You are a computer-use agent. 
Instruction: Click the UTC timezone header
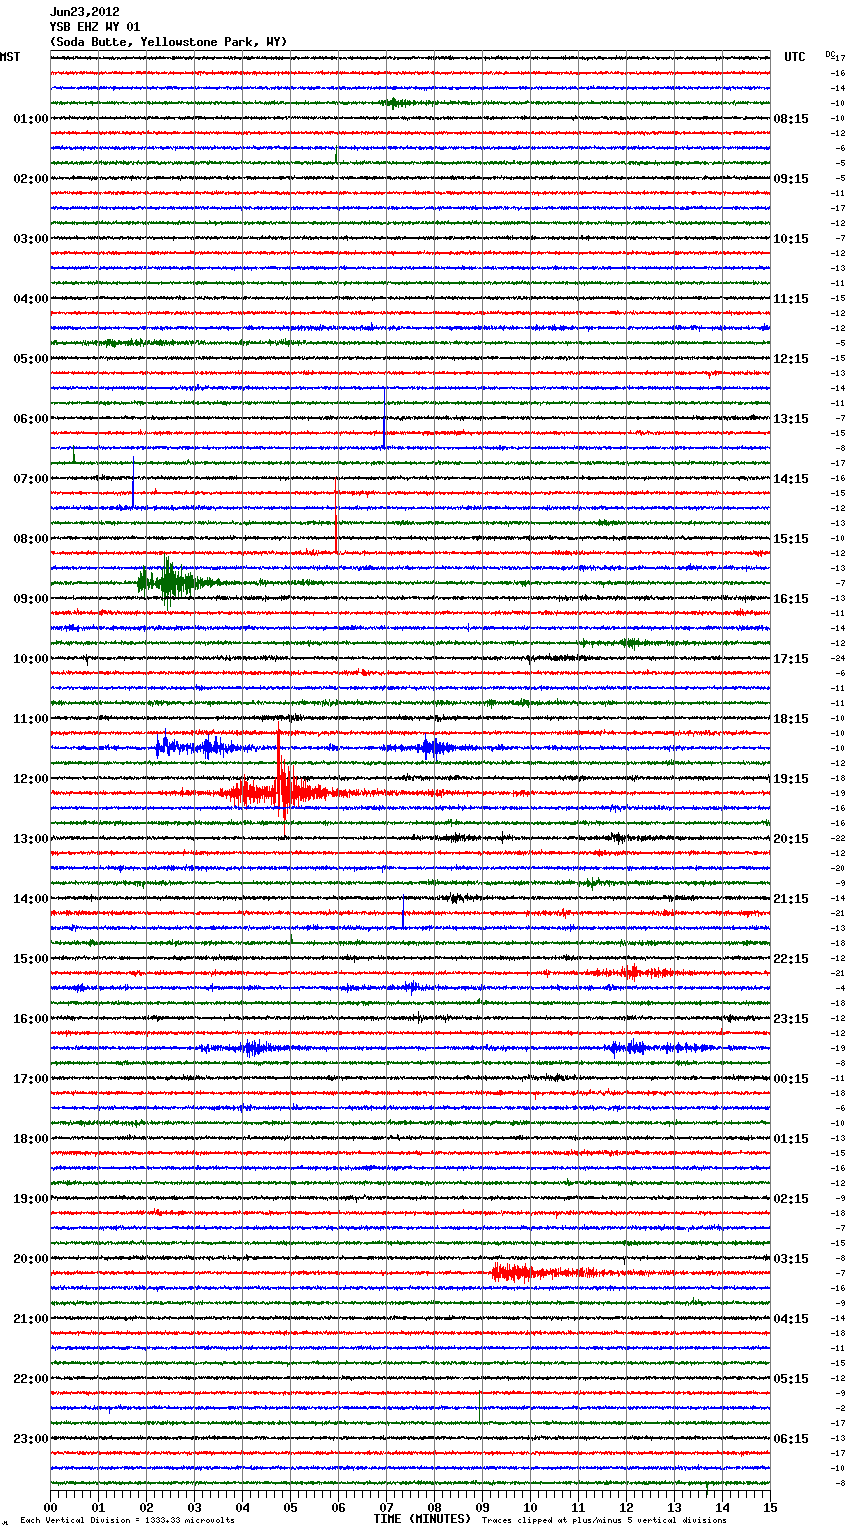click(794, 57)
